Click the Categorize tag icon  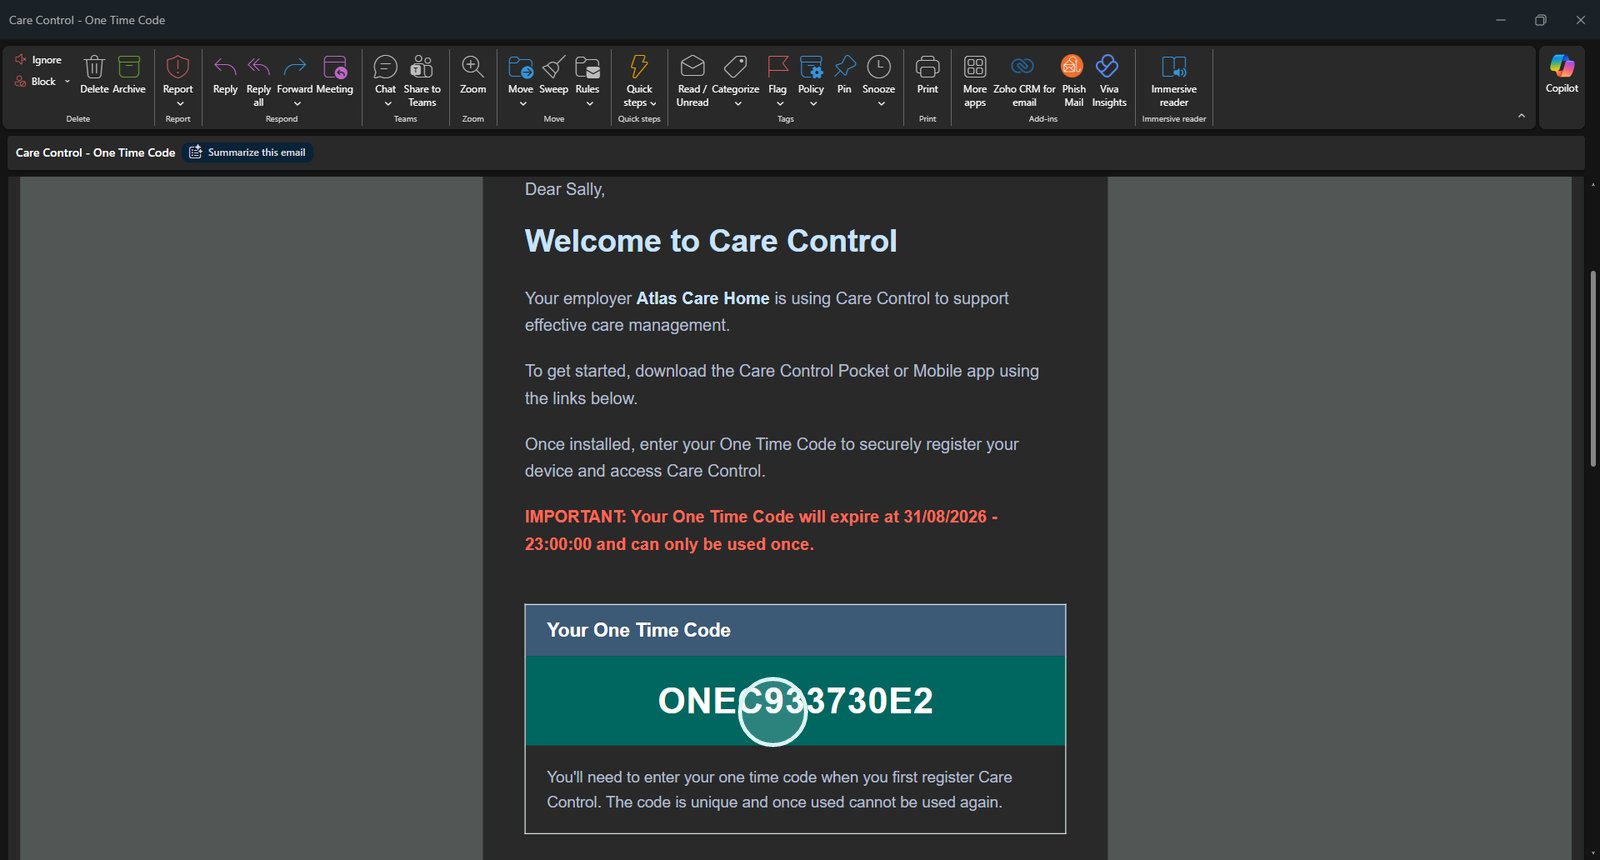click(x=735, y=67)
